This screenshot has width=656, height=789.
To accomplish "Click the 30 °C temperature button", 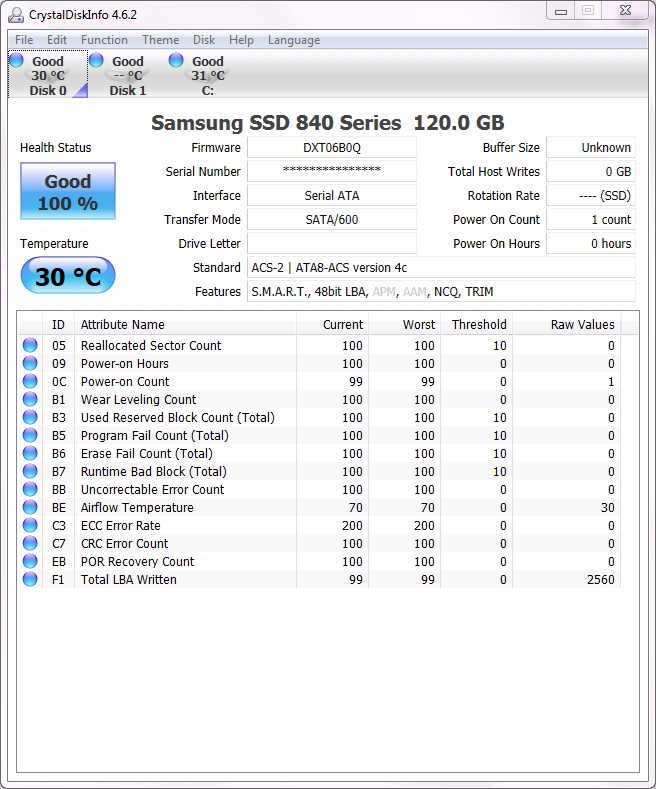I will [68, 276].
